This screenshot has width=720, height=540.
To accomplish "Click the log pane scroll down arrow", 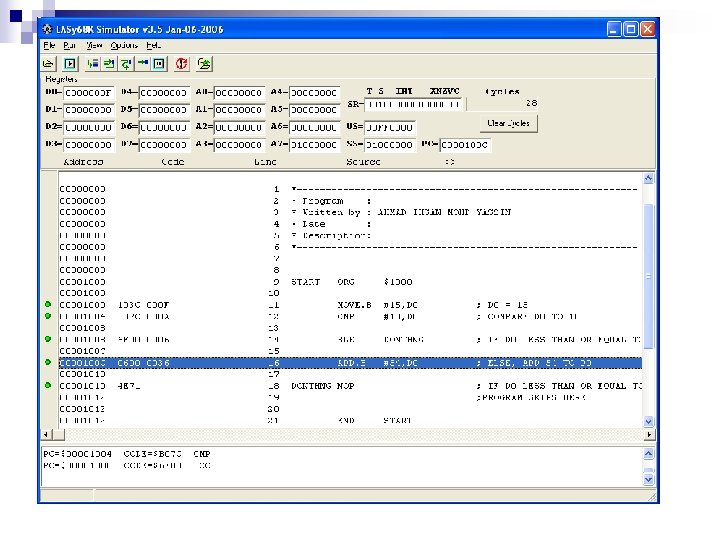I will [648, 480].
